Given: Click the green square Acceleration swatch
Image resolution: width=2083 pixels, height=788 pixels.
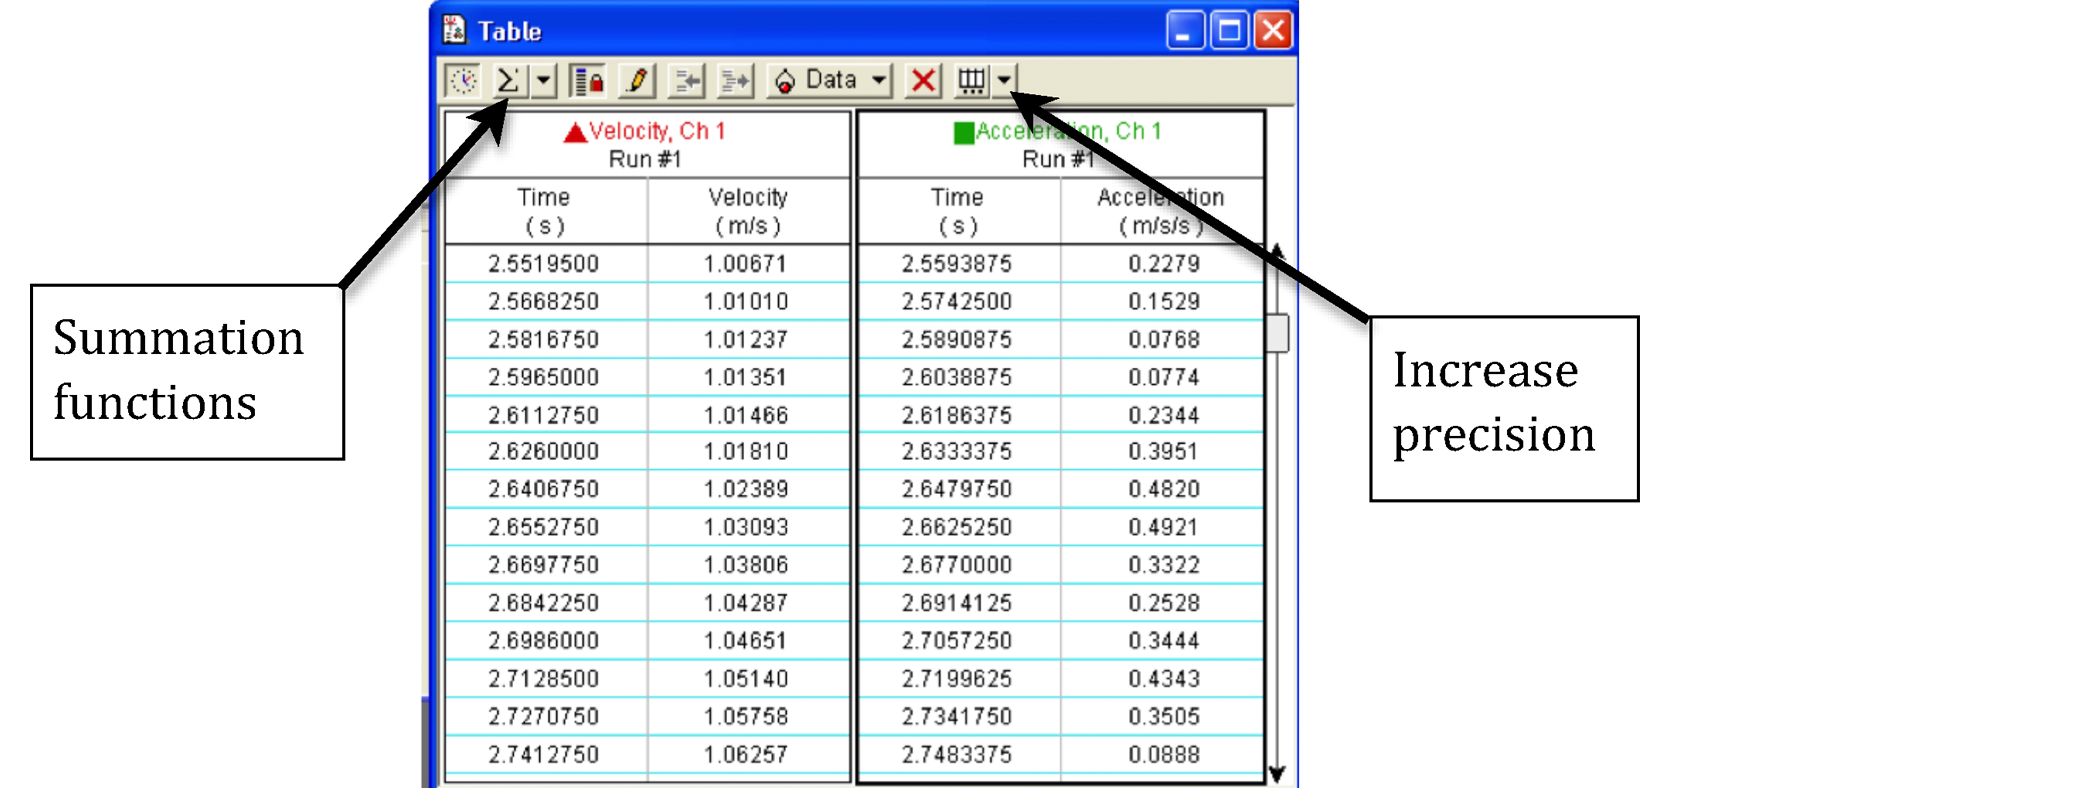Looking at the screenshot, I should pos(964,133).
